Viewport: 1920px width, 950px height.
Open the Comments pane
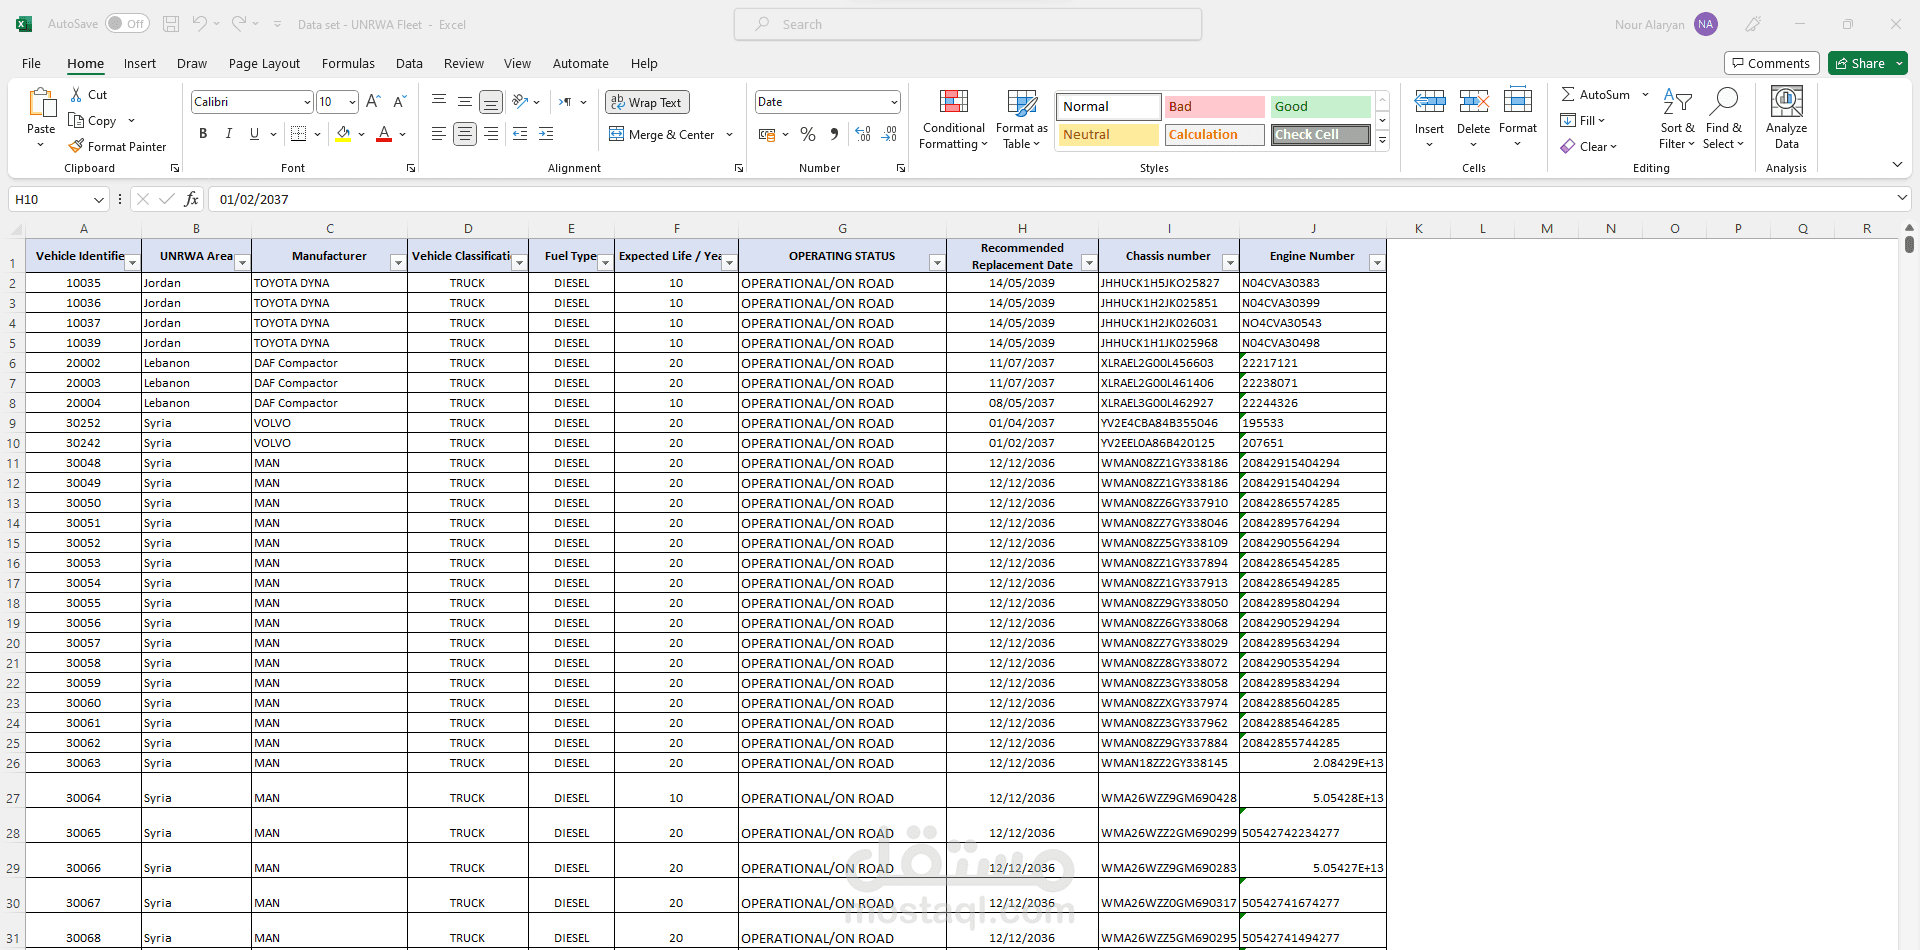click(1771, 62)
